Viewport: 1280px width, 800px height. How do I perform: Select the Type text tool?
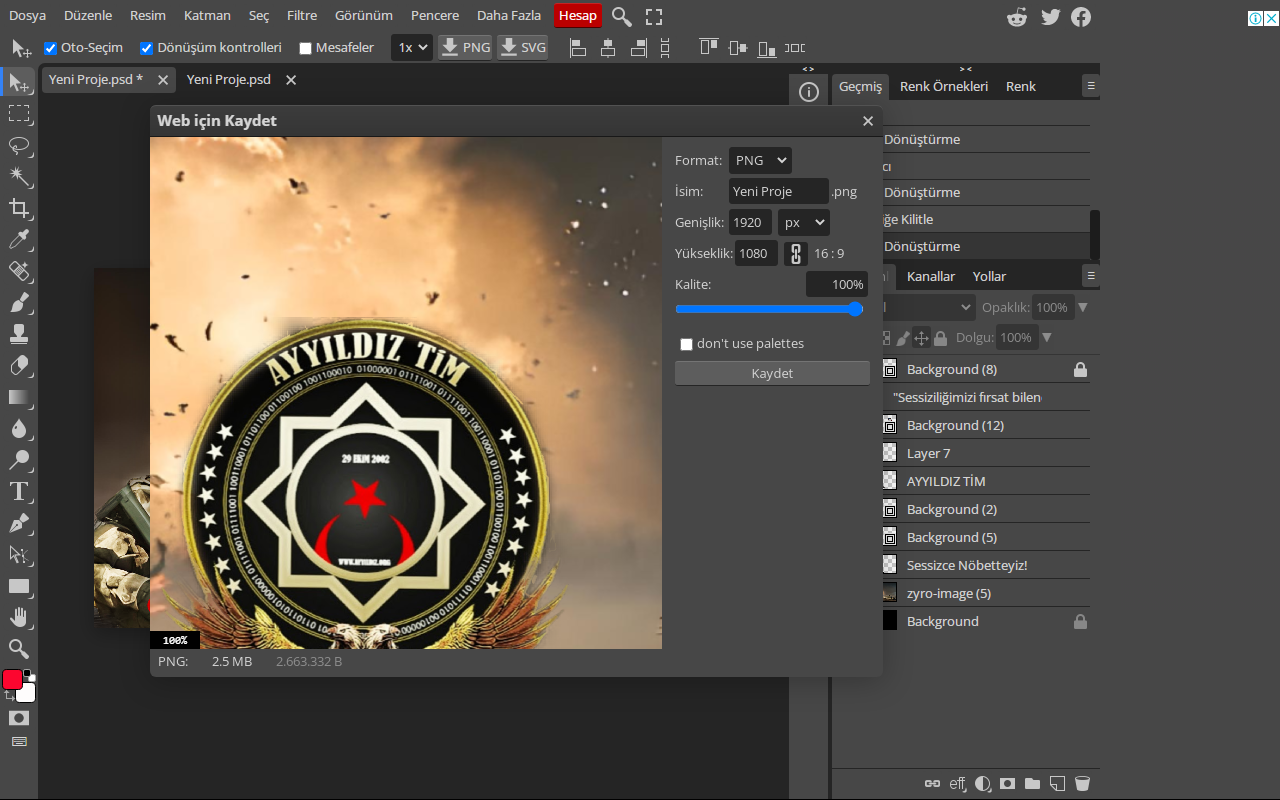coord(19,491)
